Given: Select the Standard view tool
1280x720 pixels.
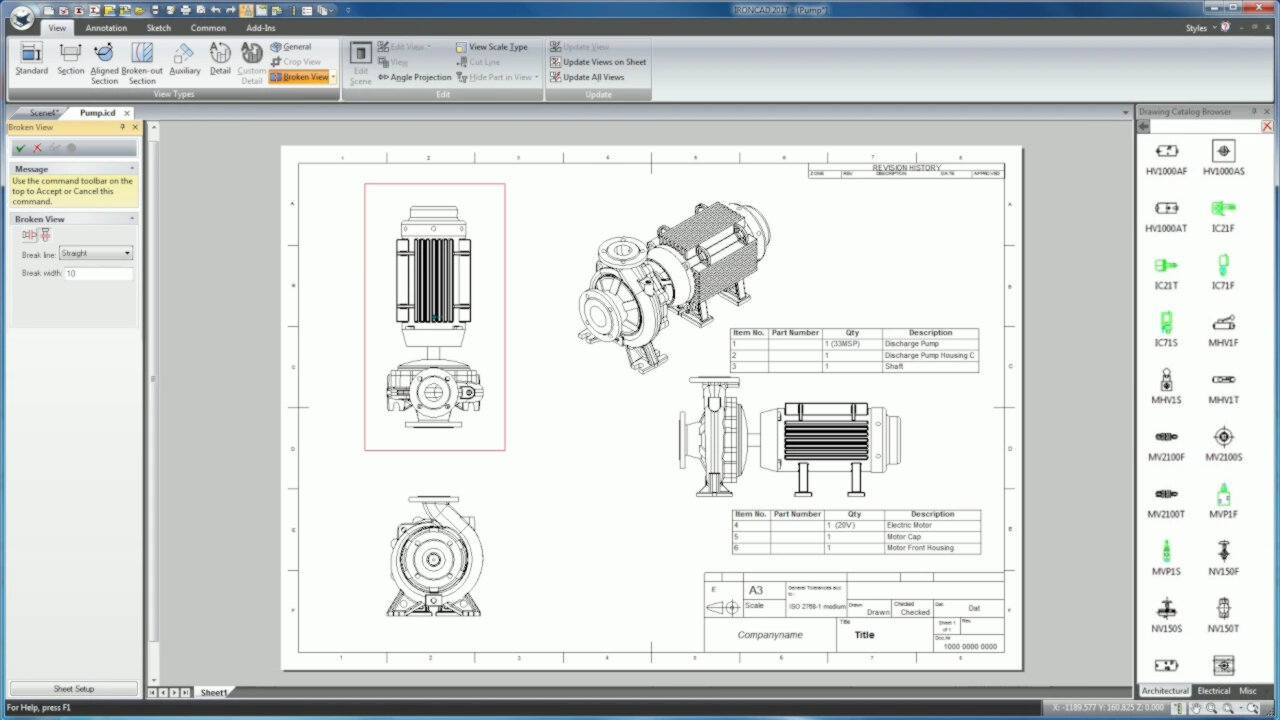Looking at the screenshot, I should (31, 60).
